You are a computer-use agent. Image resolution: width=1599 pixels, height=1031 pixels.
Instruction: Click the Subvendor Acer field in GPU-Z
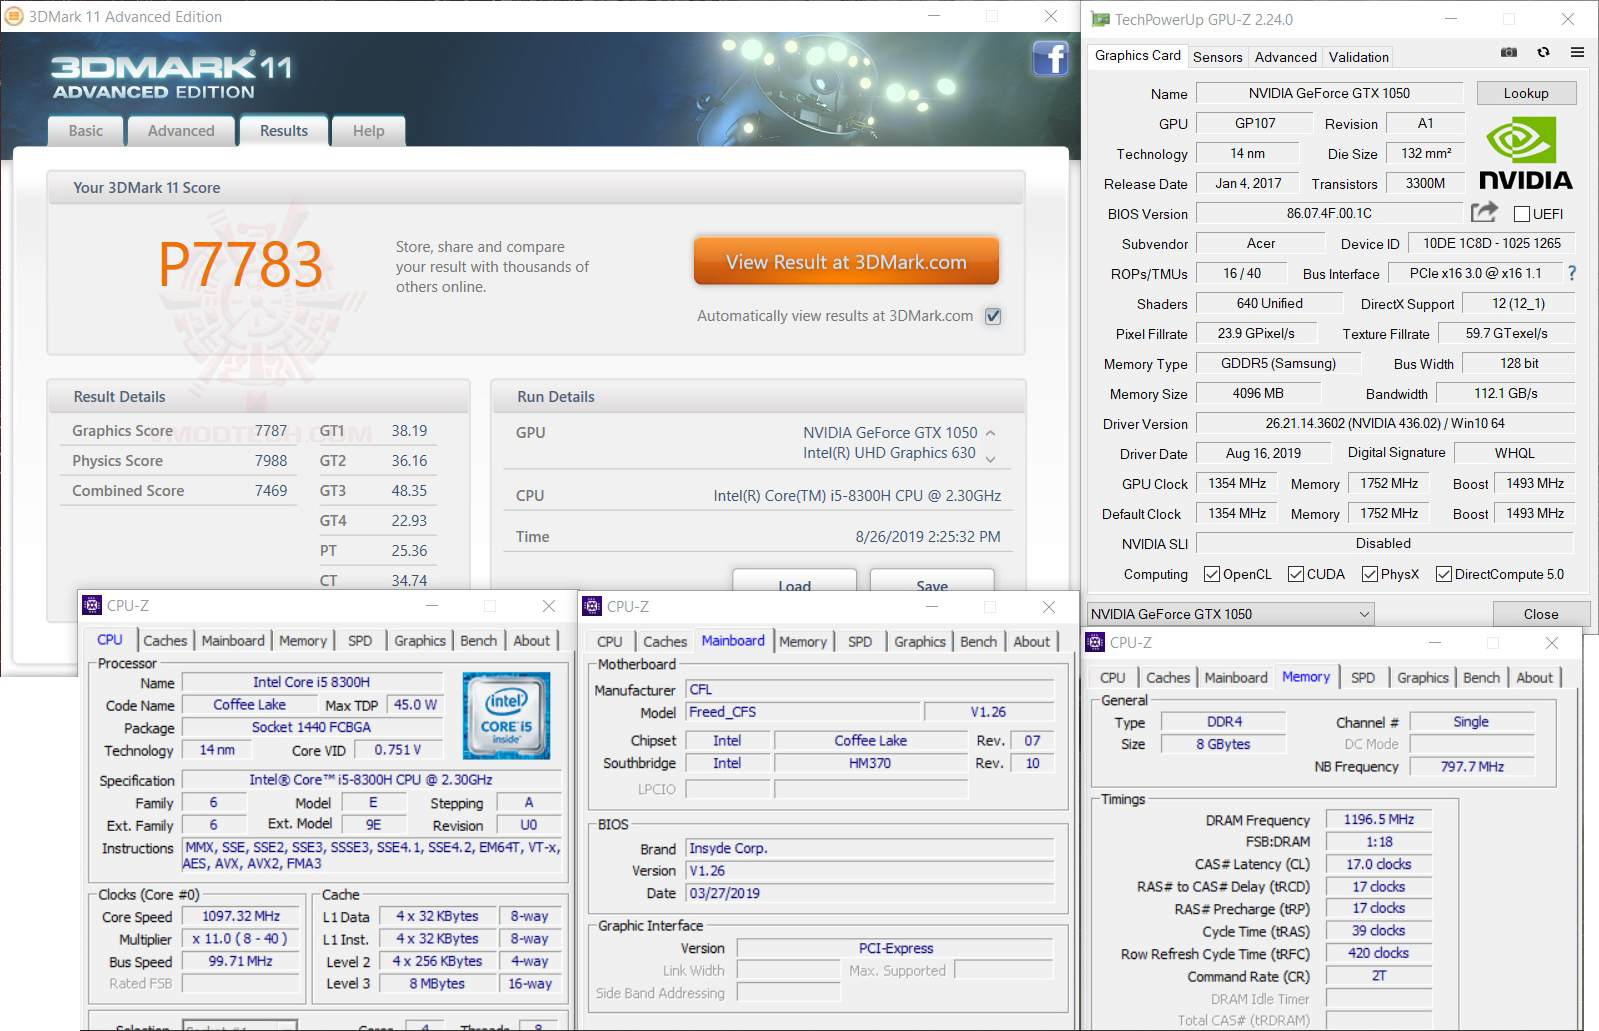(1261, 243)
